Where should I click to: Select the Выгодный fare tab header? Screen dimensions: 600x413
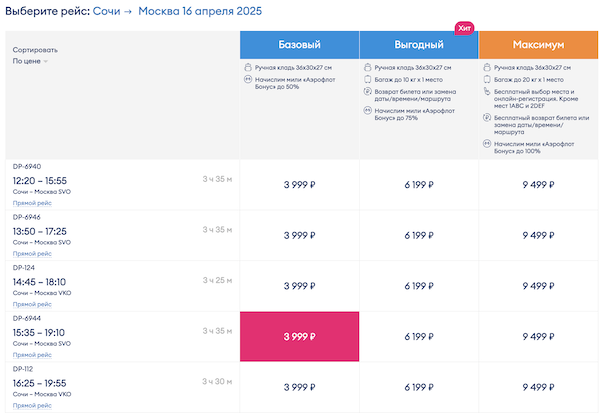click(418, 45)
